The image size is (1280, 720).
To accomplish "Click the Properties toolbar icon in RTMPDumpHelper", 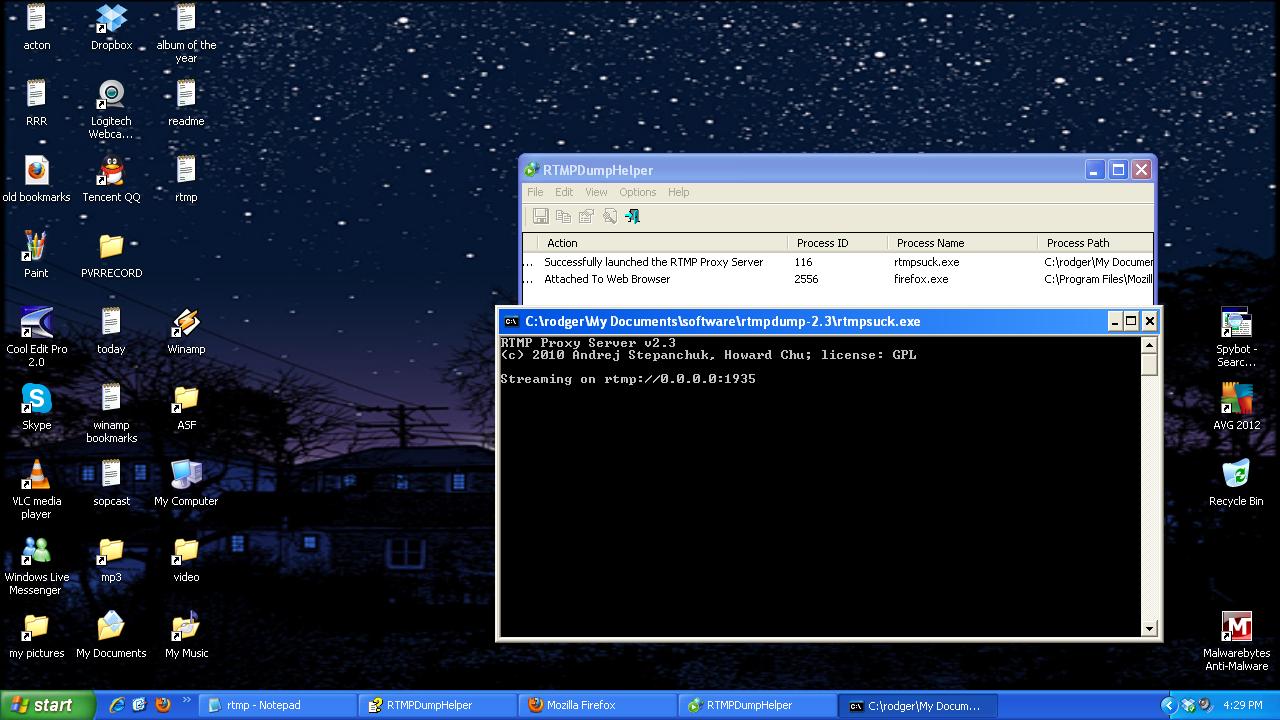I will 586,216.
